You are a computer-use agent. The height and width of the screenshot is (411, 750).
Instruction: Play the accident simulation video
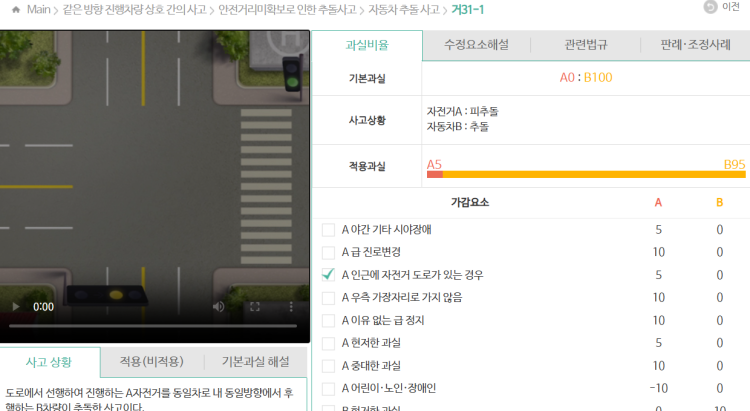16,307
